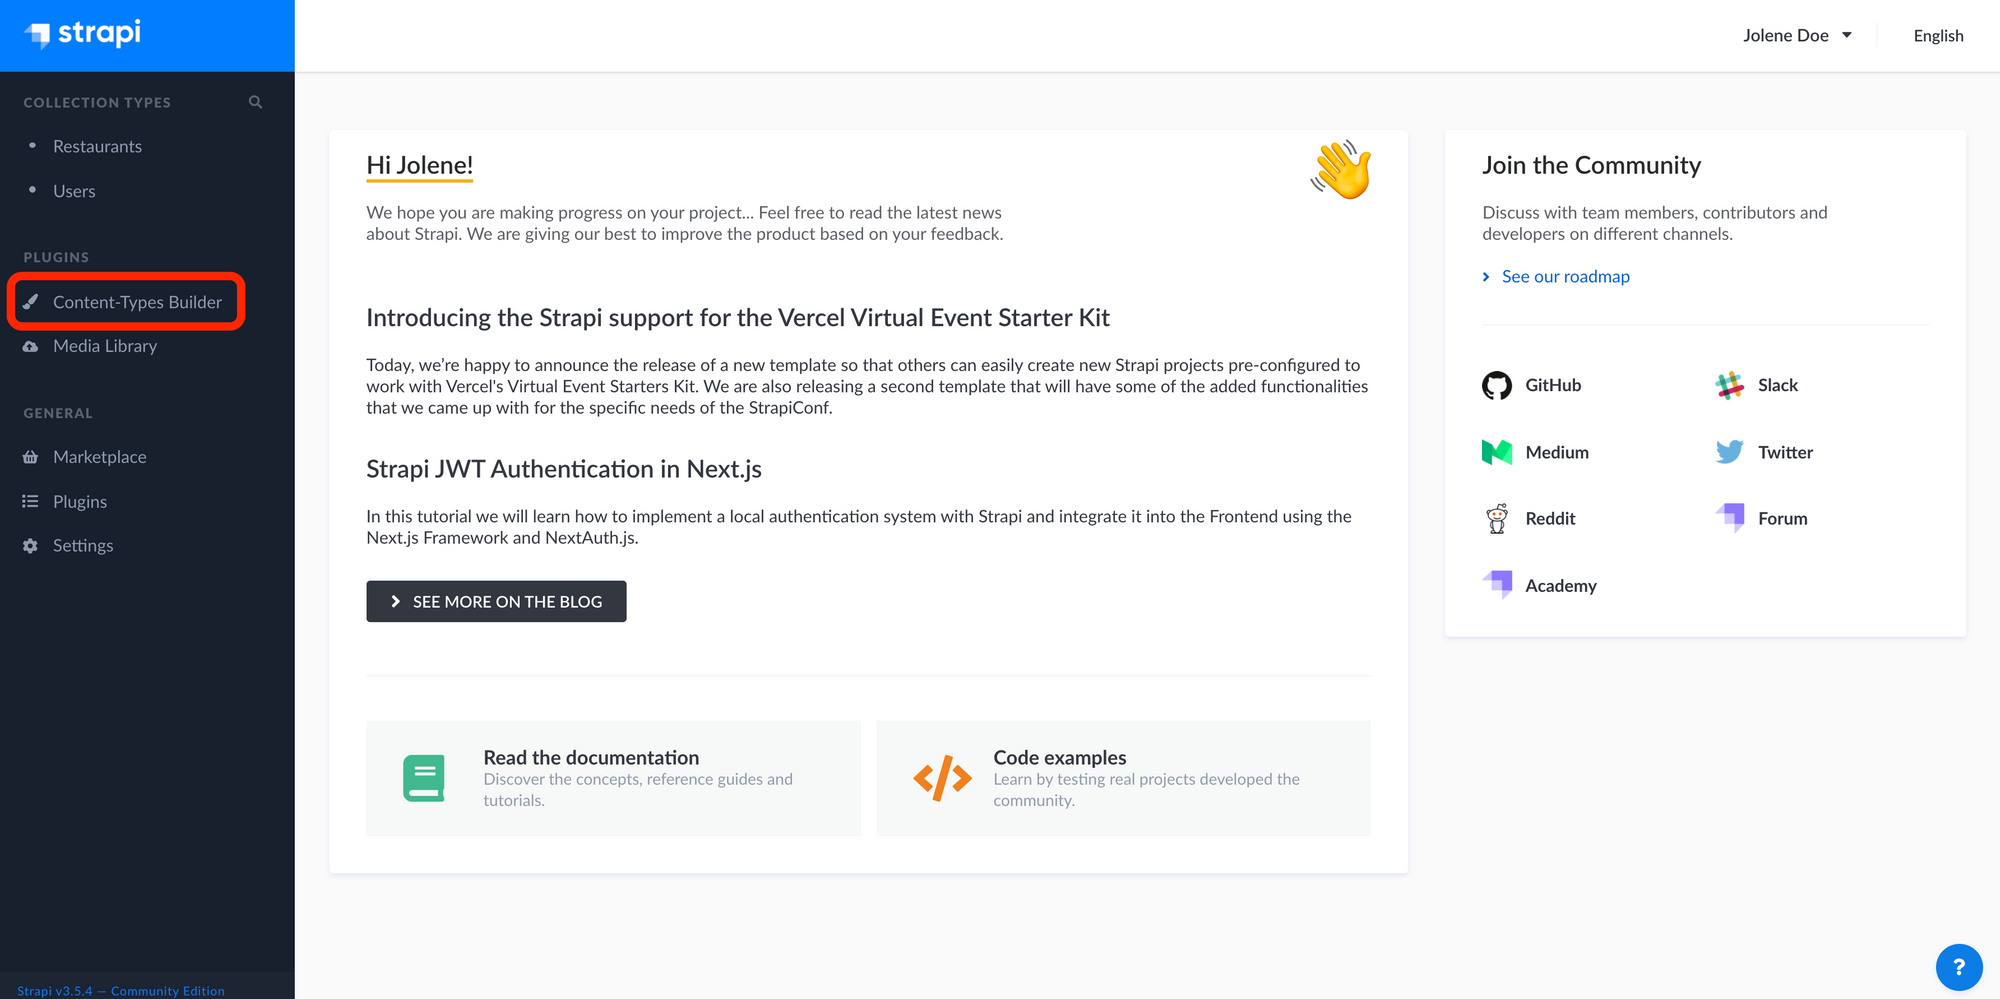This screenshot has width=2000, height=999.
Task: Open the Read the documentation card
Action: (x=613, y=778)
